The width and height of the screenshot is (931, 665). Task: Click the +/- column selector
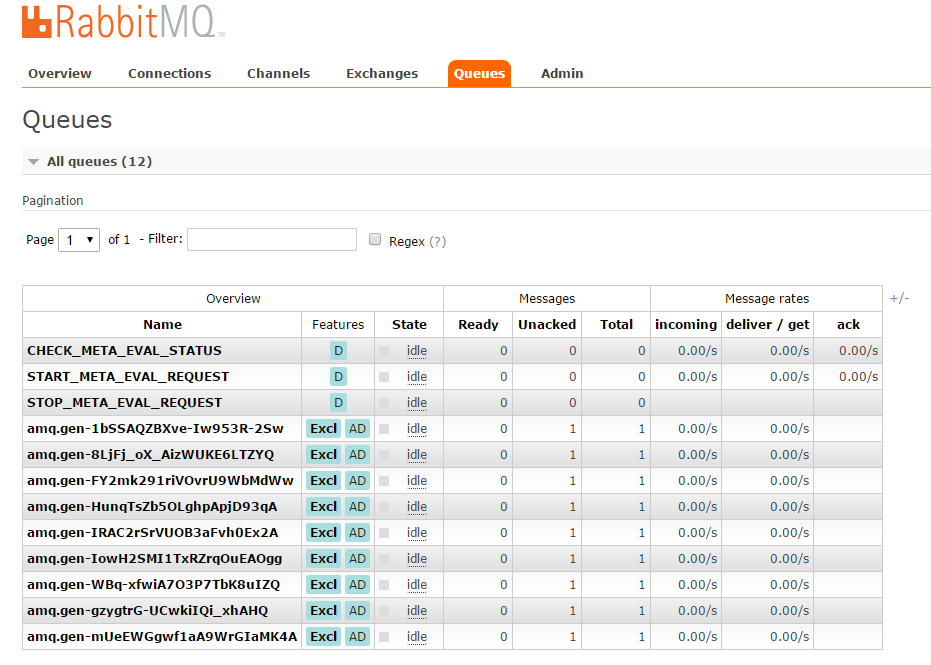coord(899,298)
